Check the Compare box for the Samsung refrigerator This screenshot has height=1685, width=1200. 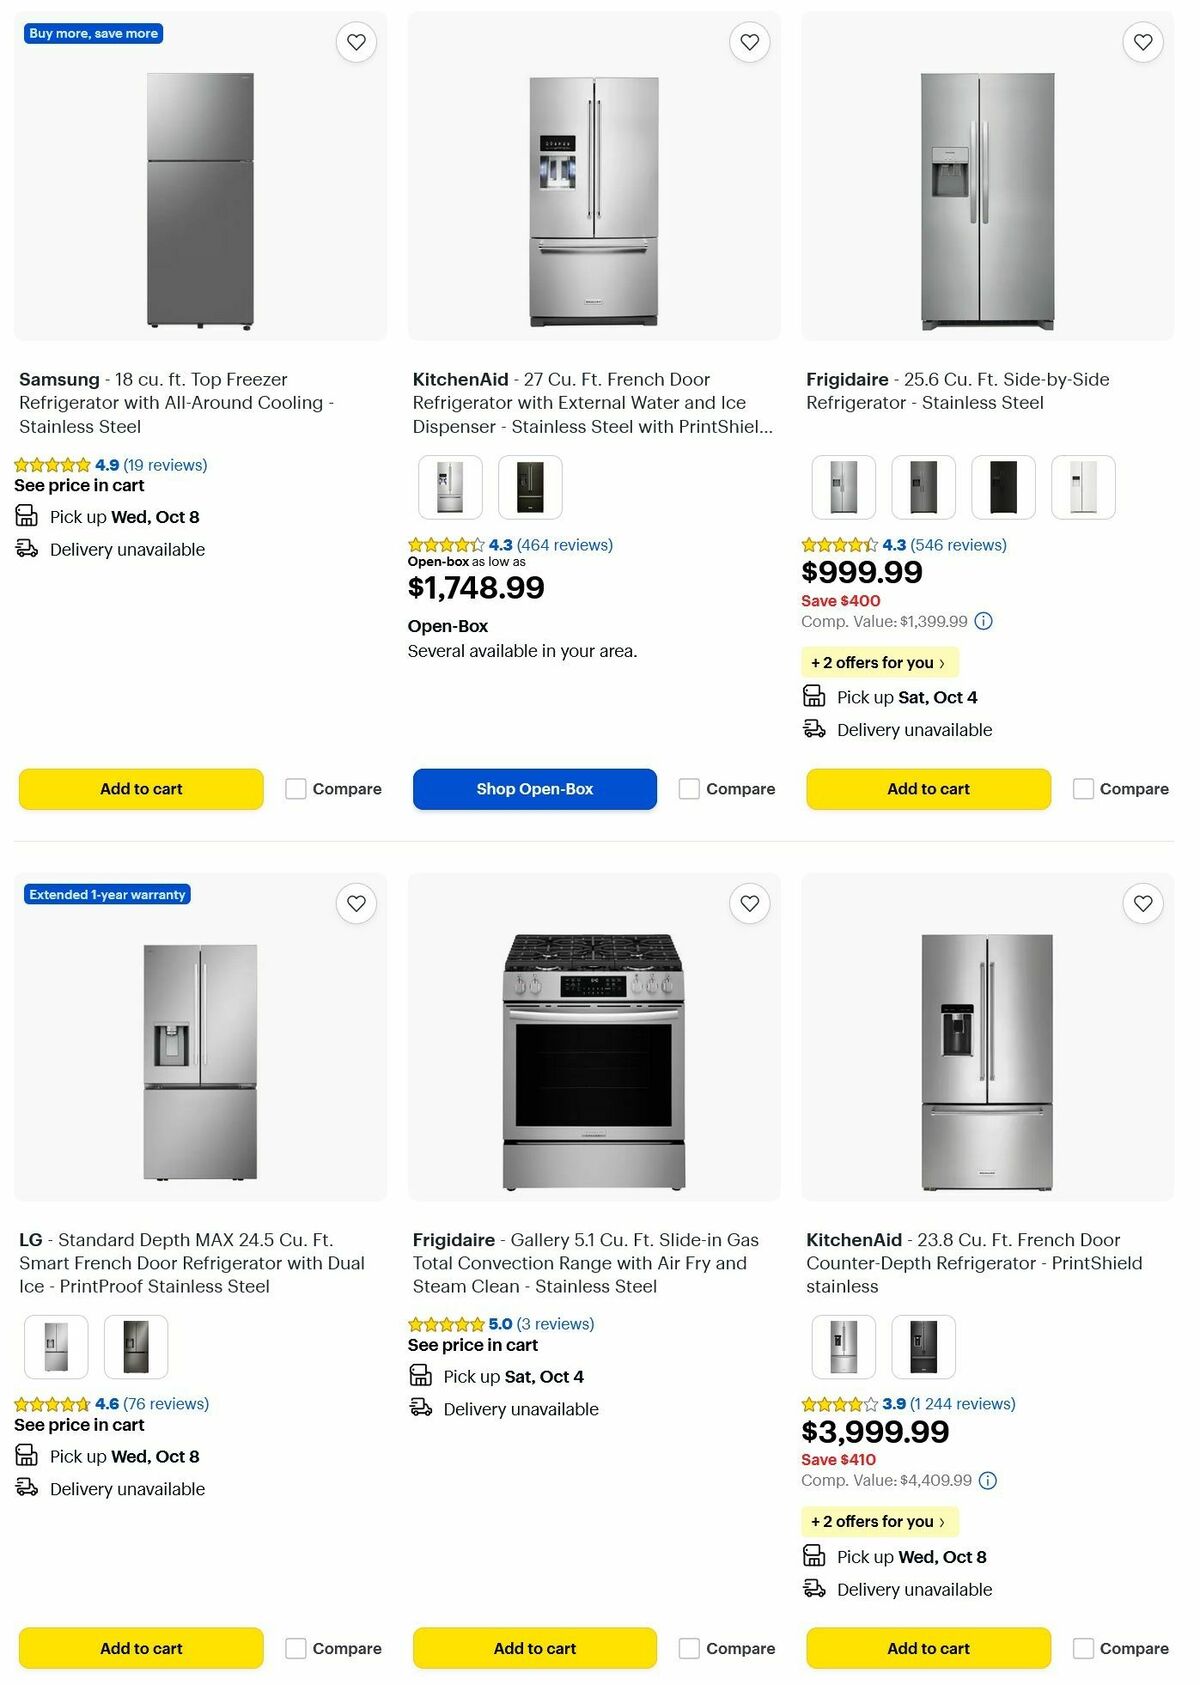click(295, 789)
